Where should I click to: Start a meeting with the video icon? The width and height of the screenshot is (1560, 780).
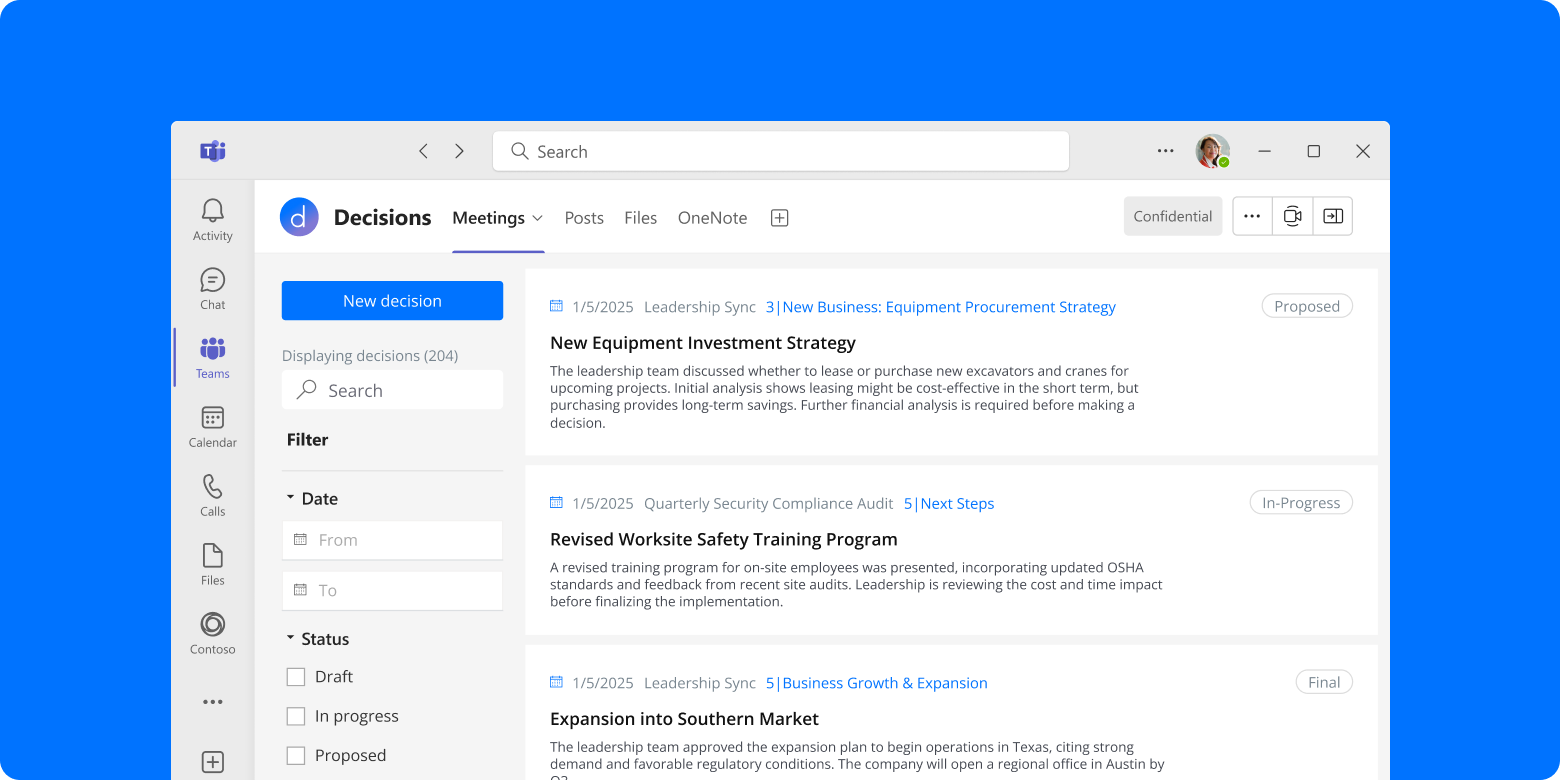(x=1292, y=216)
